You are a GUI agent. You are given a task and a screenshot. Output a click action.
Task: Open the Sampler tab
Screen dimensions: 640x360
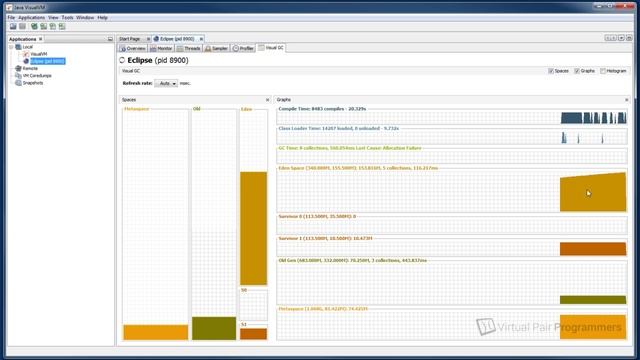[x=216, y=48]
